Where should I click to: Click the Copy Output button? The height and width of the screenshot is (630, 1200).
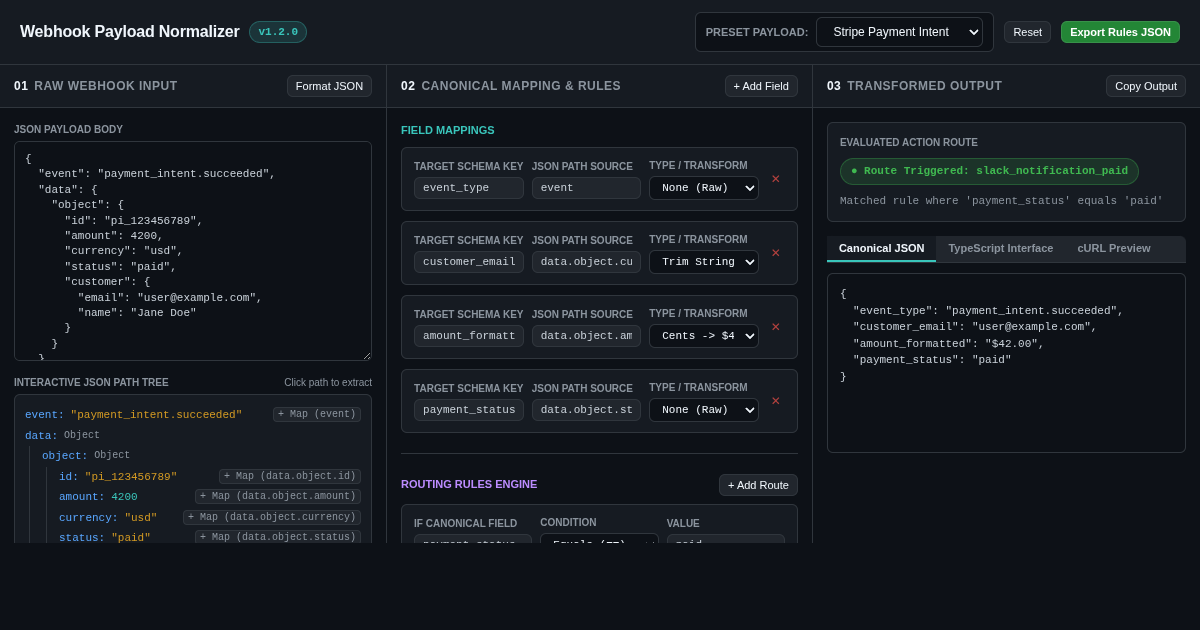coord(1146,86)
